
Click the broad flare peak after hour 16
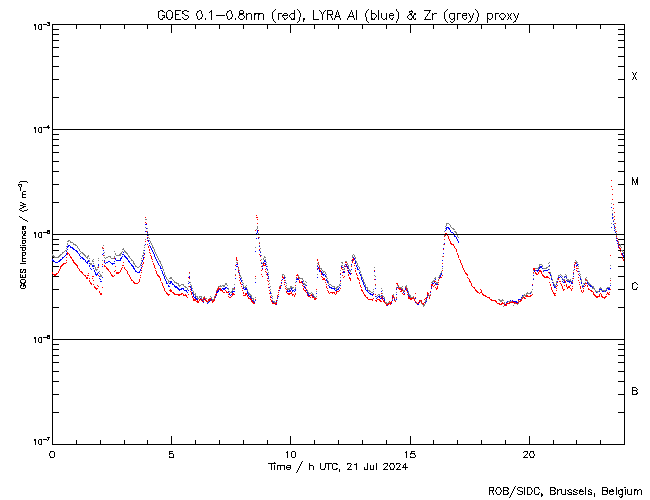[x=448, y=225]
